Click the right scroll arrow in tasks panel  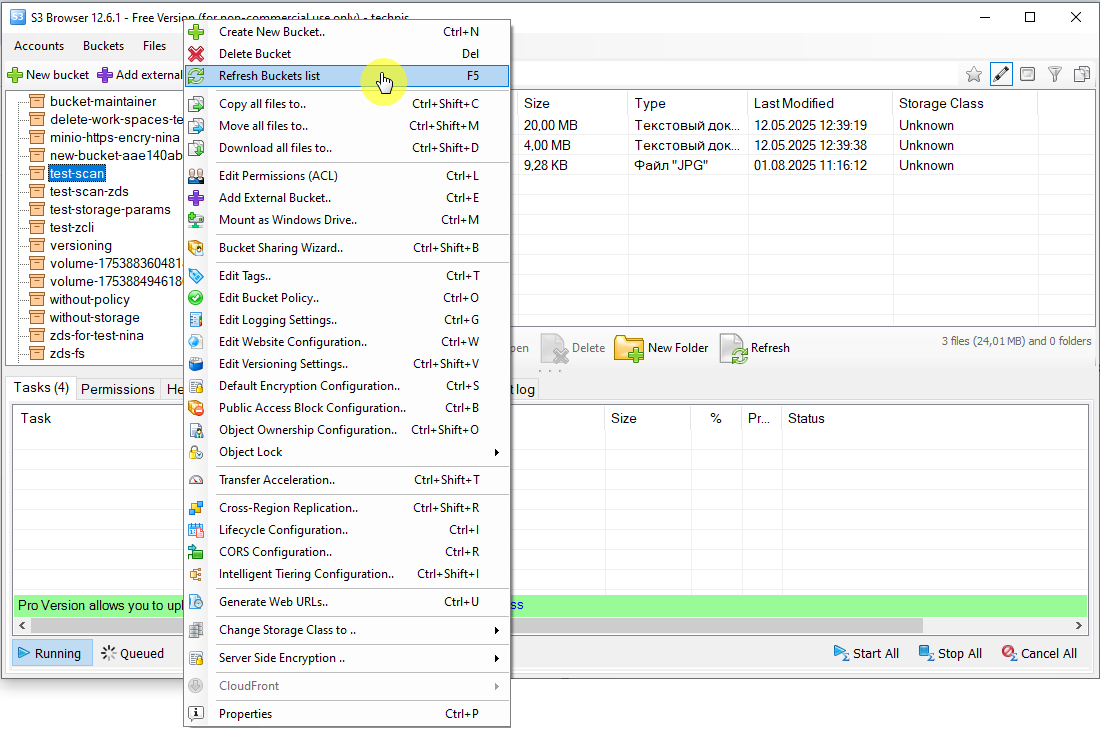coord(1079,625)
